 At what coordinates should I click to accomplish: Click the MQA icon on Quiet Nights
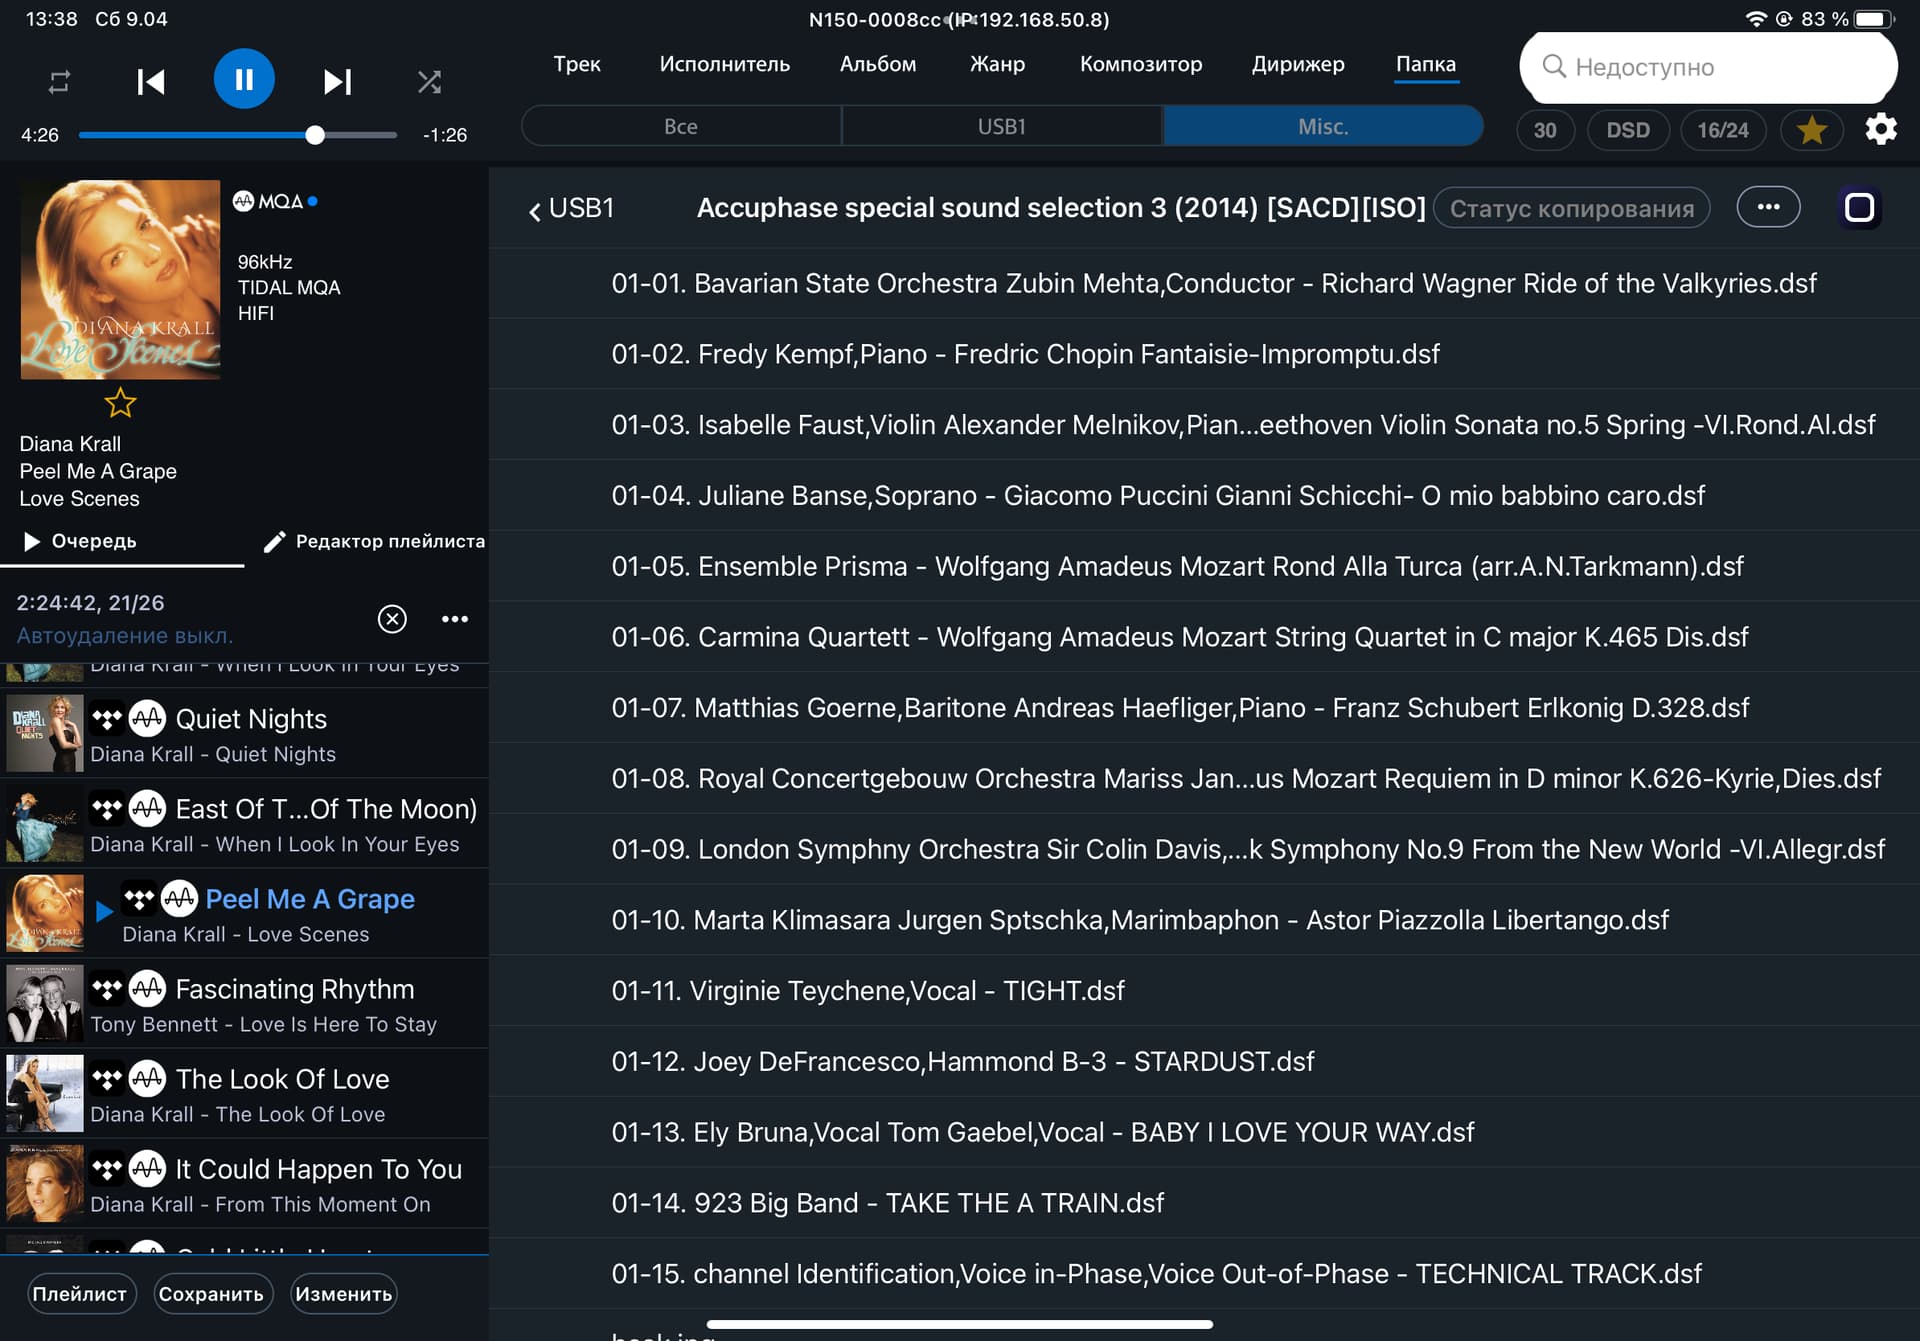point(147,718)
